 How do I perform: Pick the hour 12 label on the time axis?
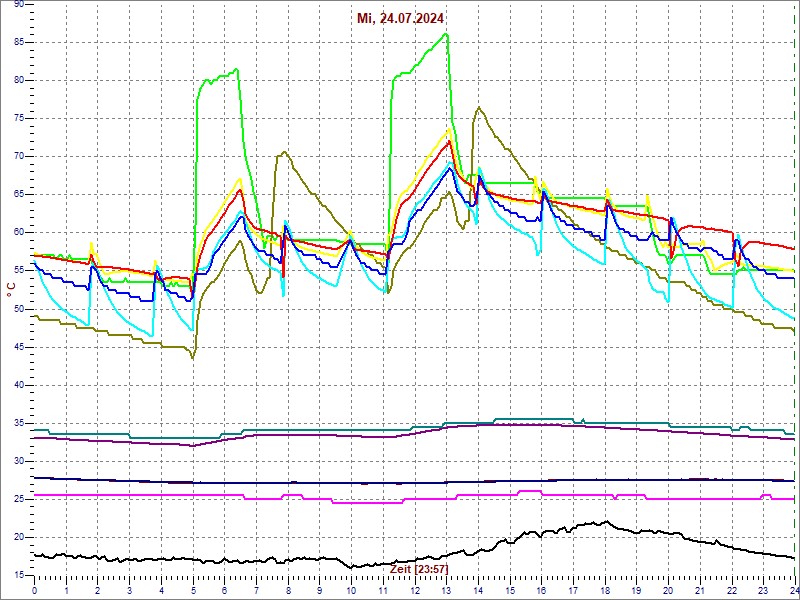point(415,589)
